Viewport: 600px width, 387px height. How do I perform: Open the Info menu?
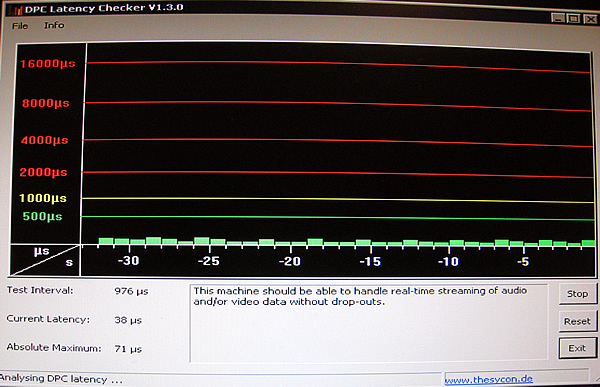point(54,25)
